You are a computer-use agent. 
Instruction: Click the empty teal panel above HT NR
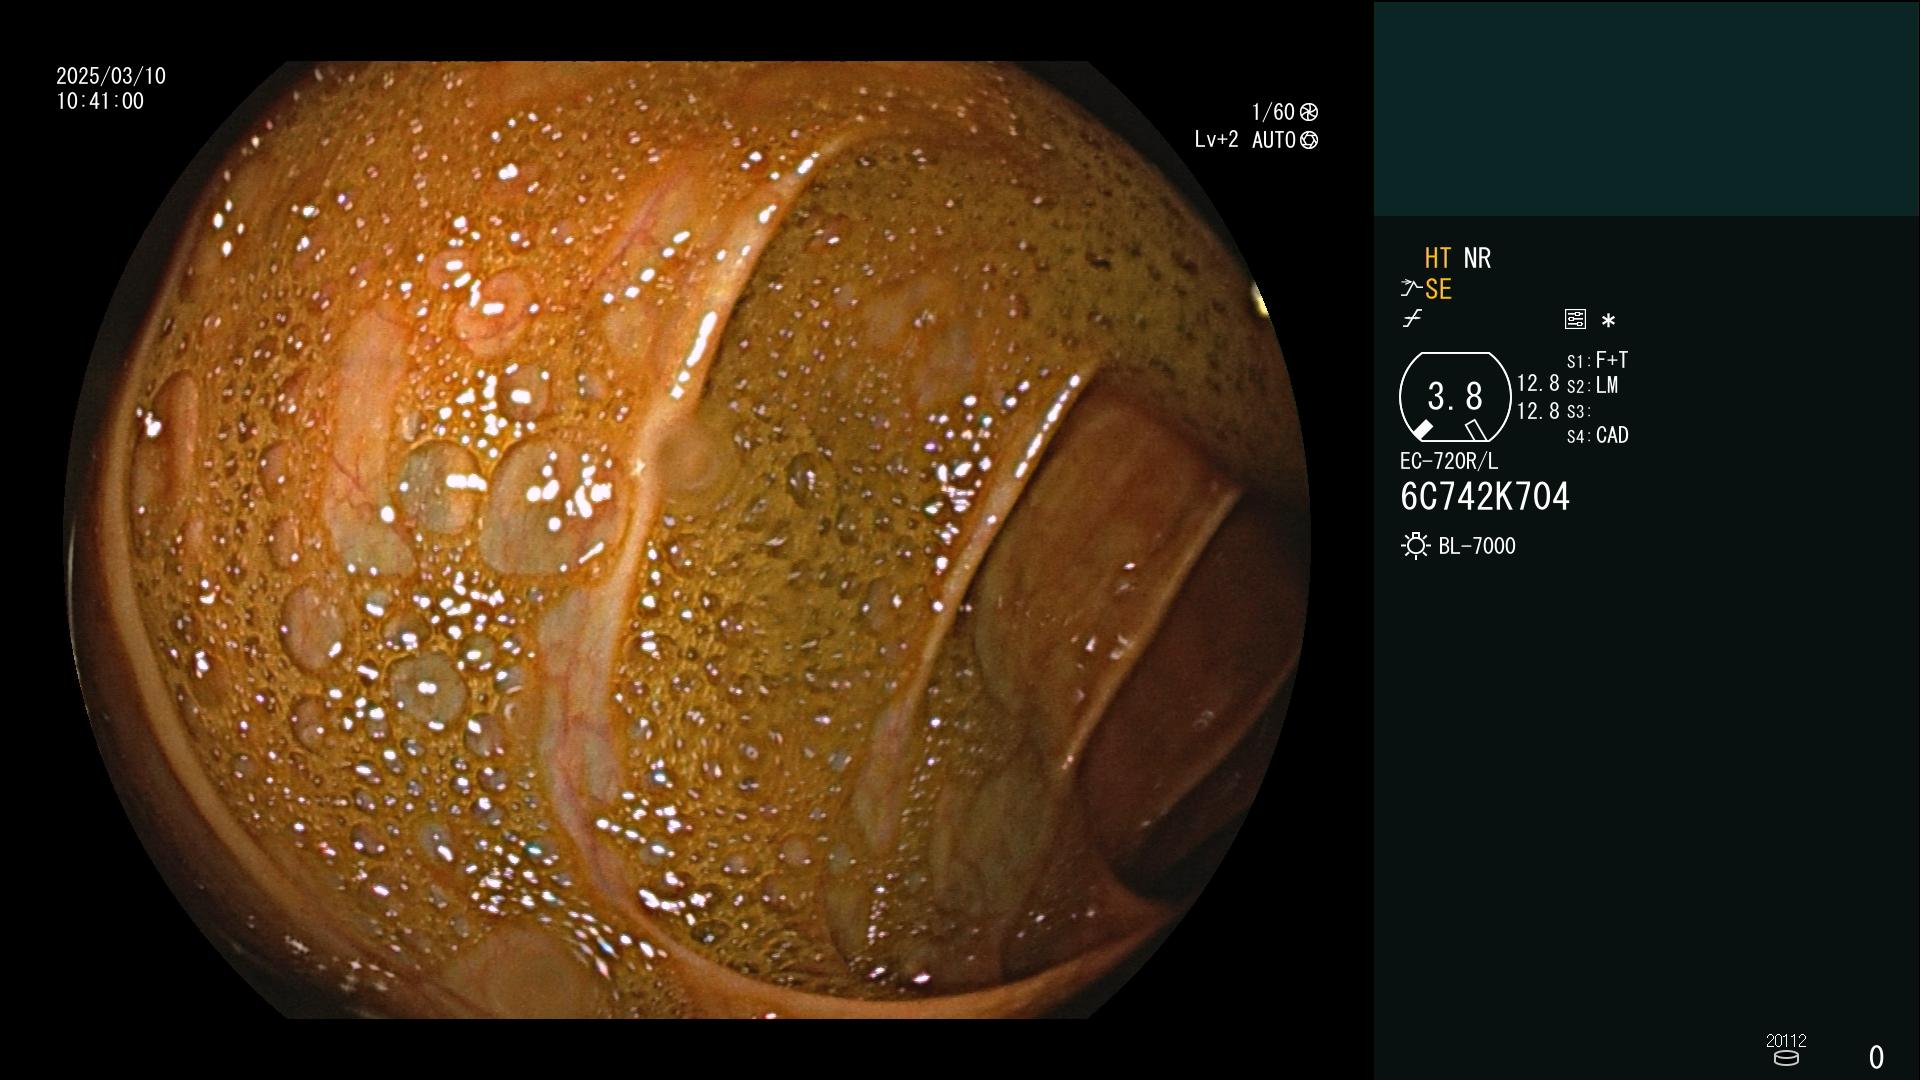coord(1646,108)
